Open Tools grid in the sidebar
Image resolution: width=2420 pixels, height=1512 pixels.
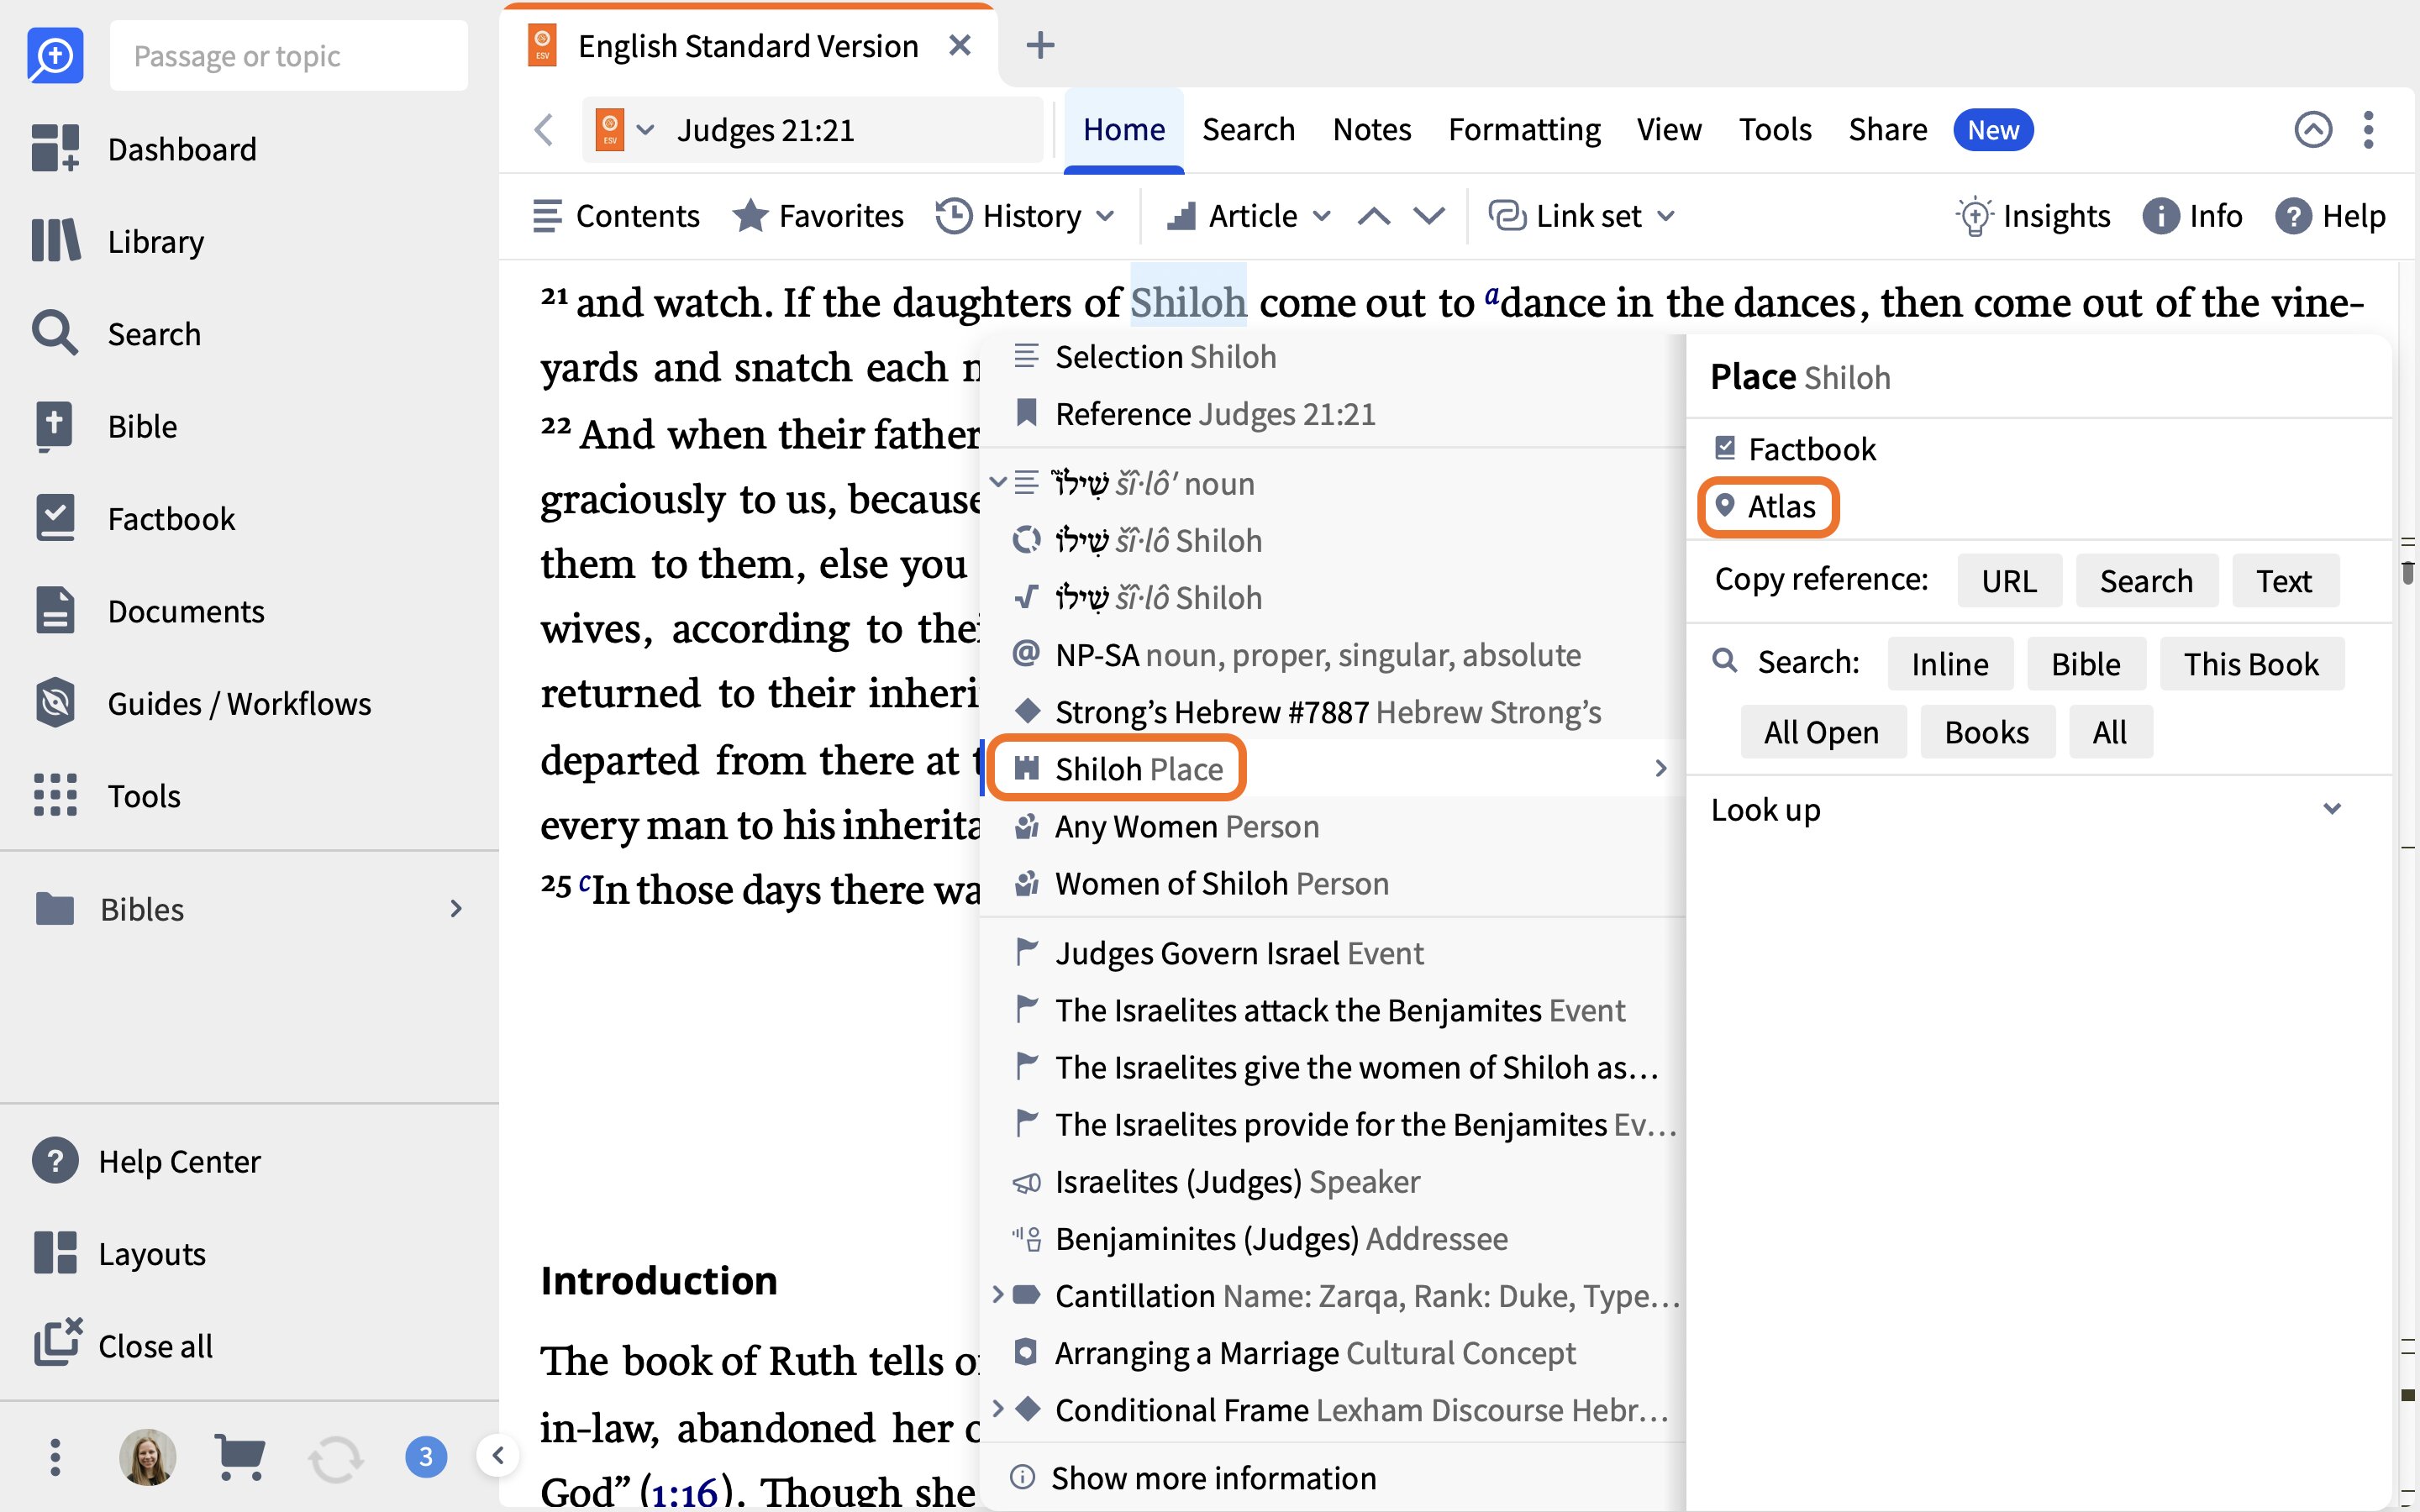tap(106, 796)
